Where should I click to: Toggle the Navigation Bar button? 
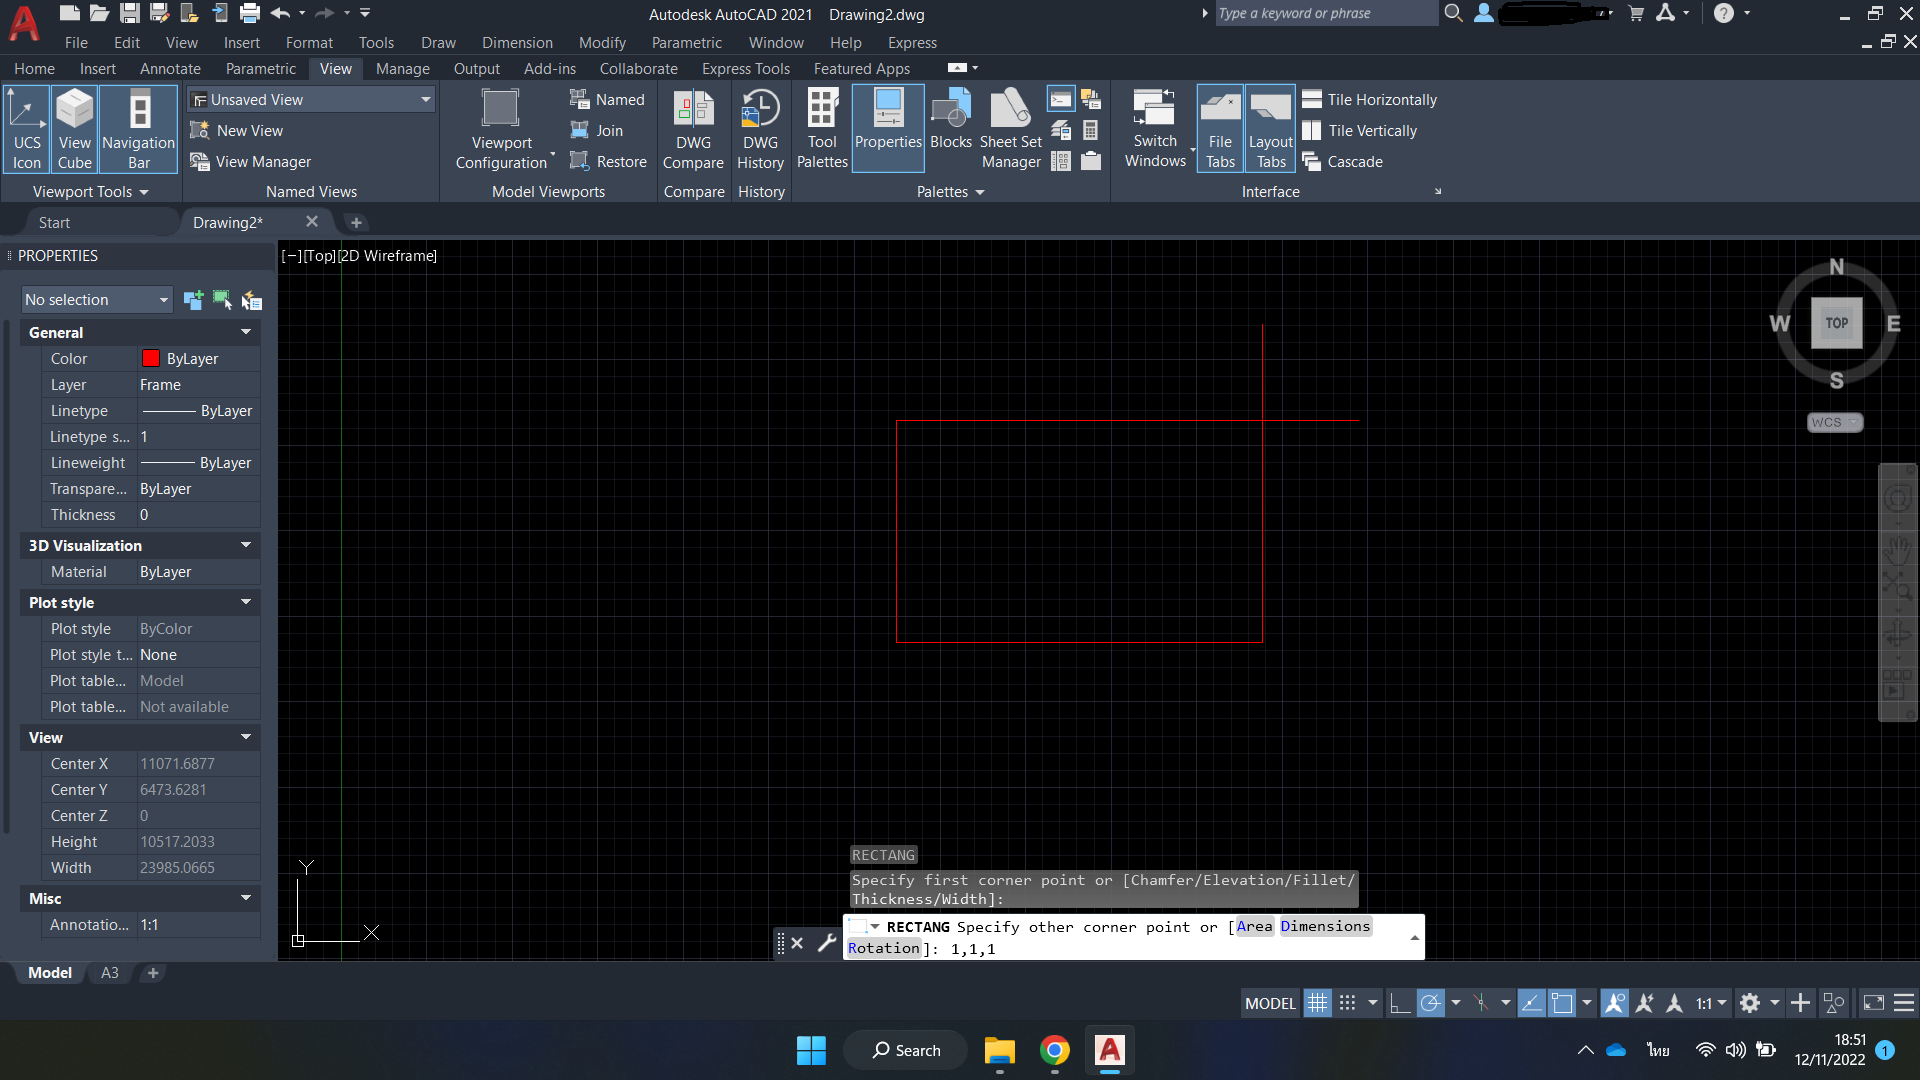[x=139, y=129]
